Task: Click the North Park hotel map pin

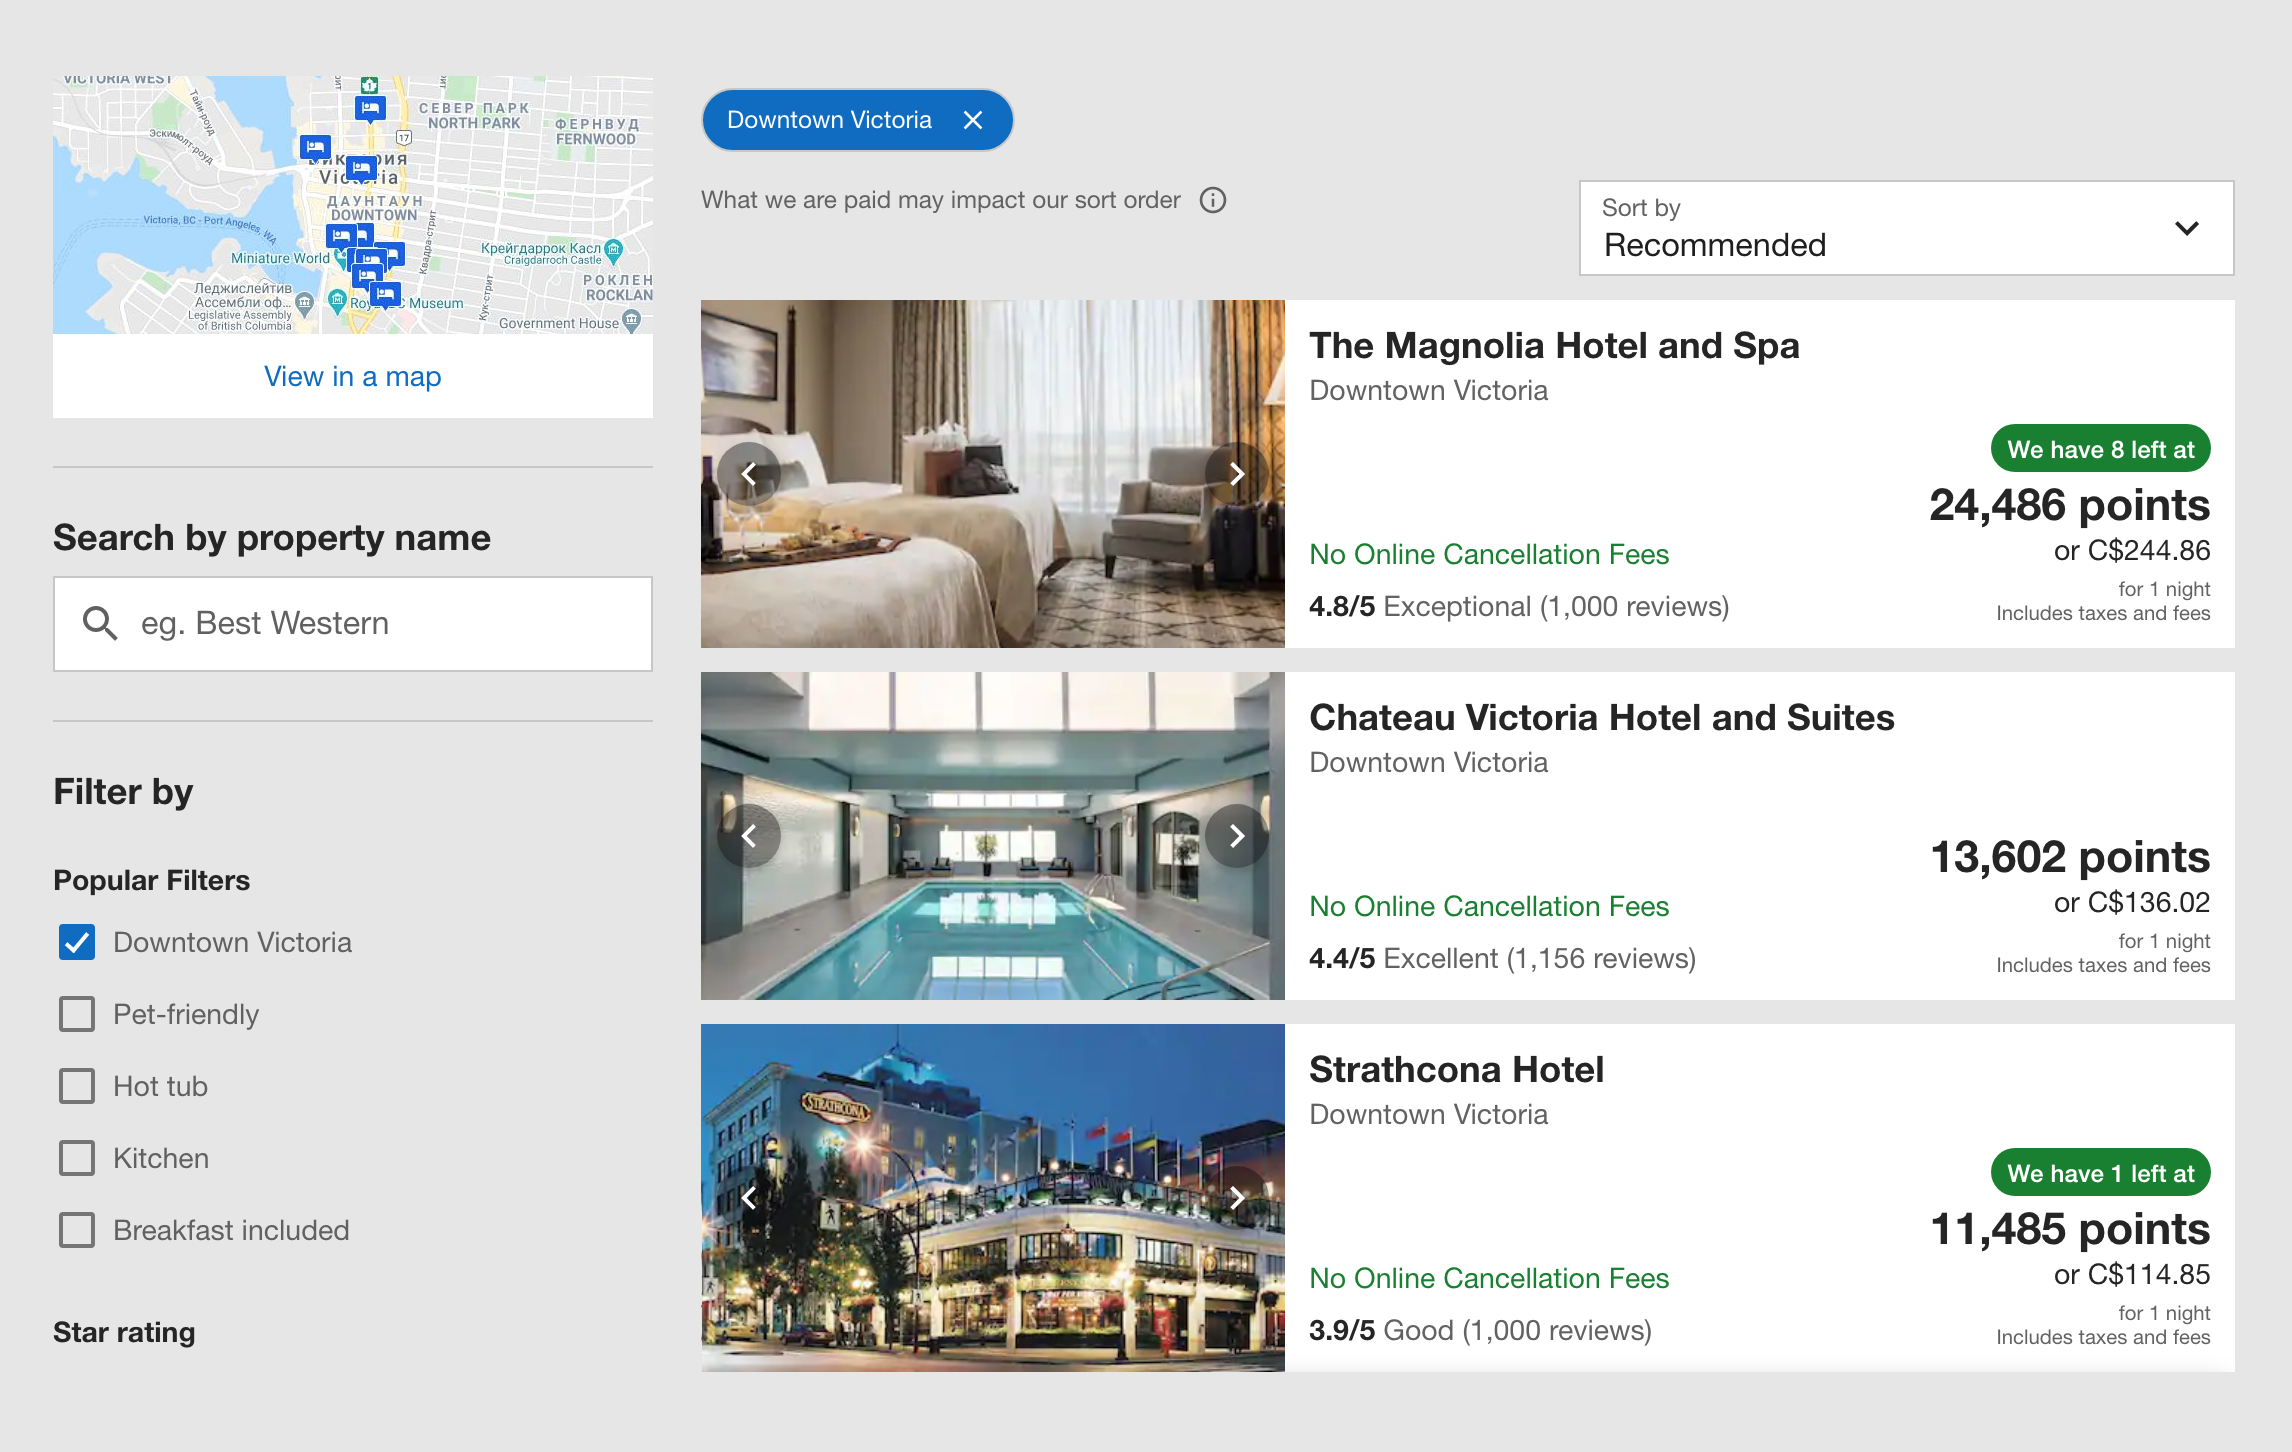Action: (370, 108)
